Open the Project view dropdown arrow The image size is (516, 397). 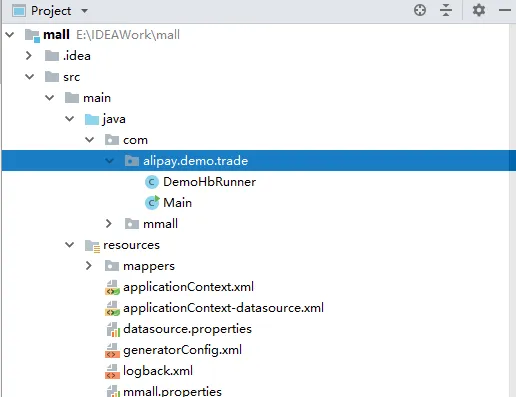coord(85,11)
